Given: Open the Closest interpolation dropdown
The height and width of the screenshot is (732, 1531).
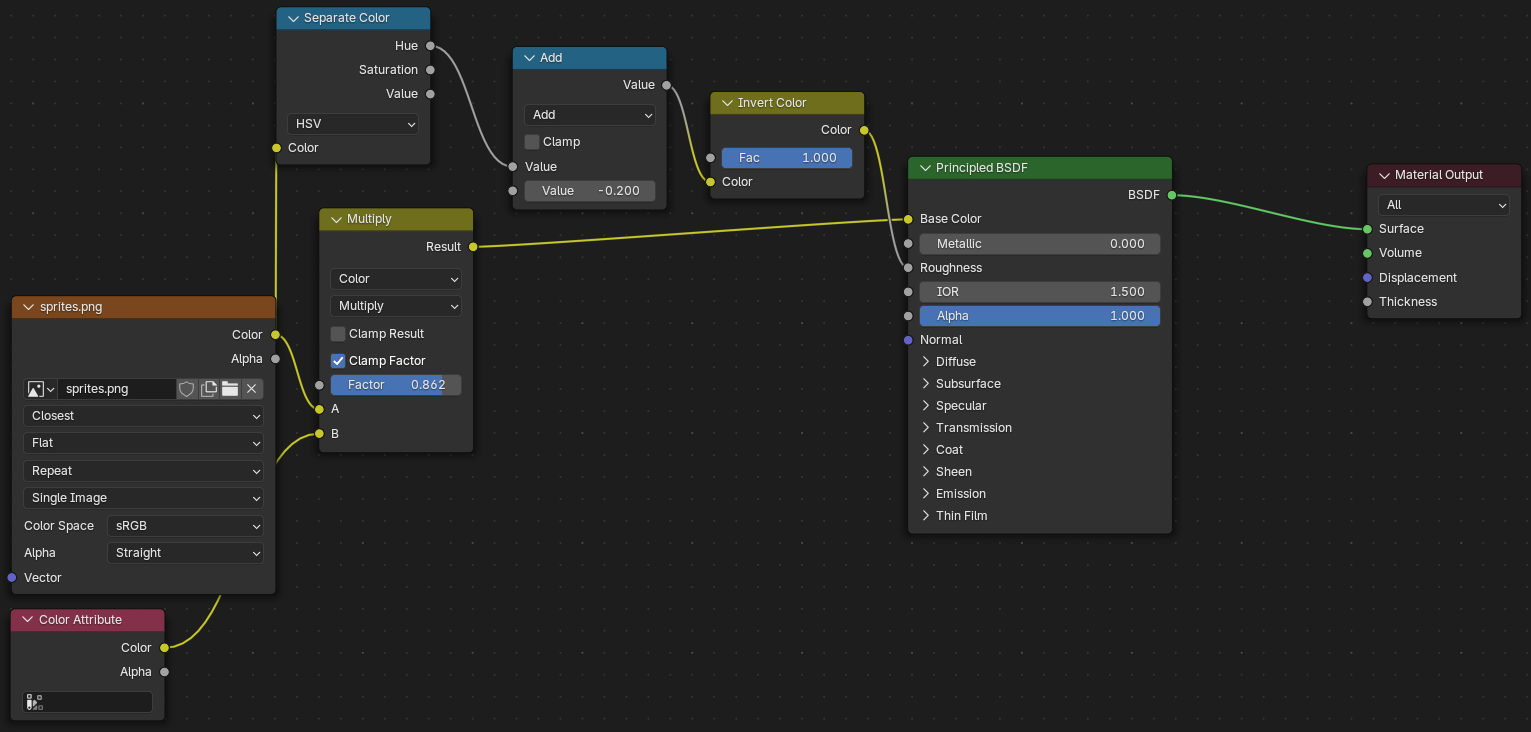Looking at the screenshot, I should 144,416.
